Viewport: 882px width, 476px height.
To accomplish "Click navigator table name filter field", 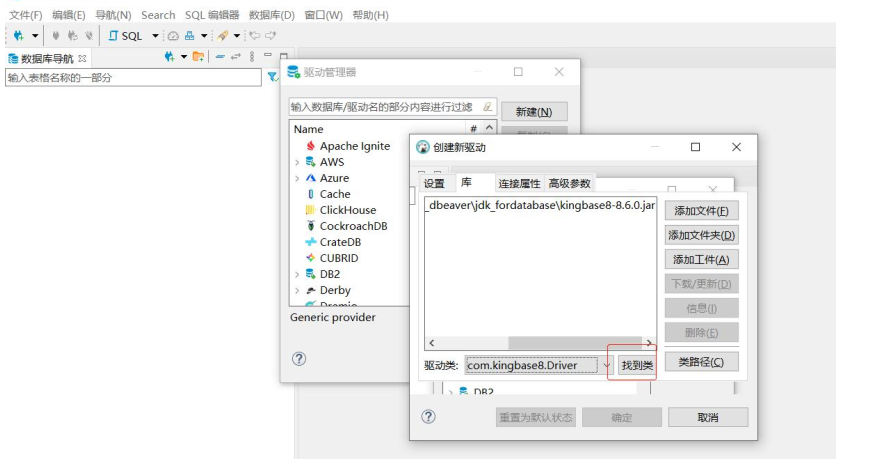I will 133,78.
